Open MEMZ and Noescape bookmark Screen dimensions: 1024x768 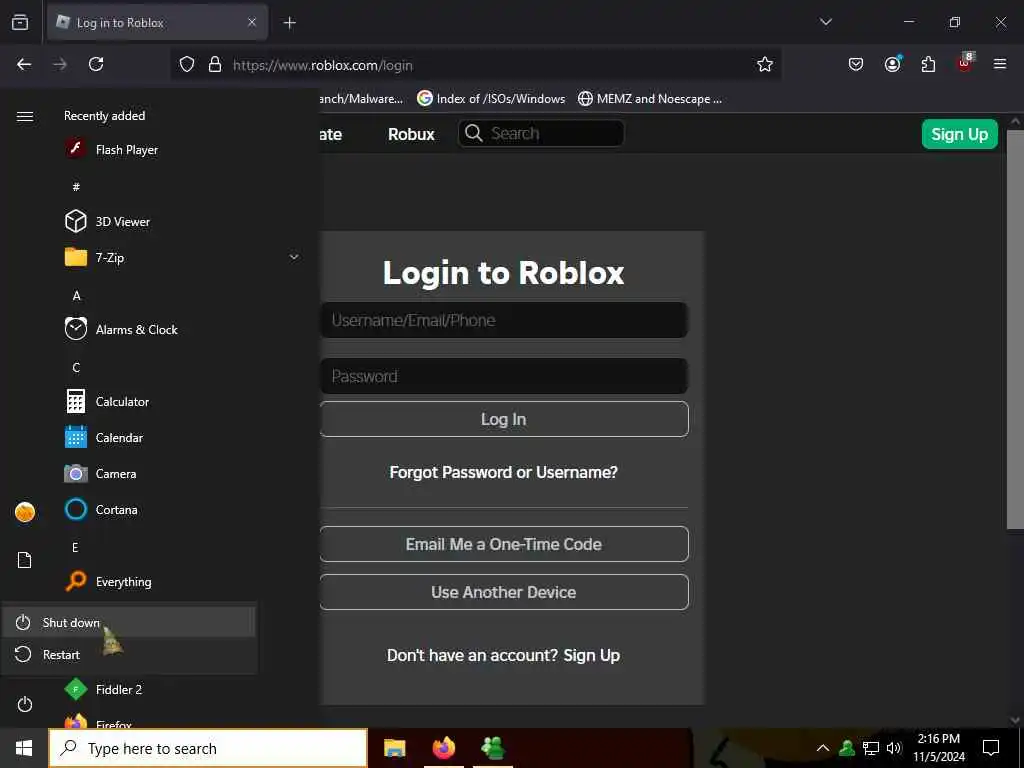coord(650,99)
